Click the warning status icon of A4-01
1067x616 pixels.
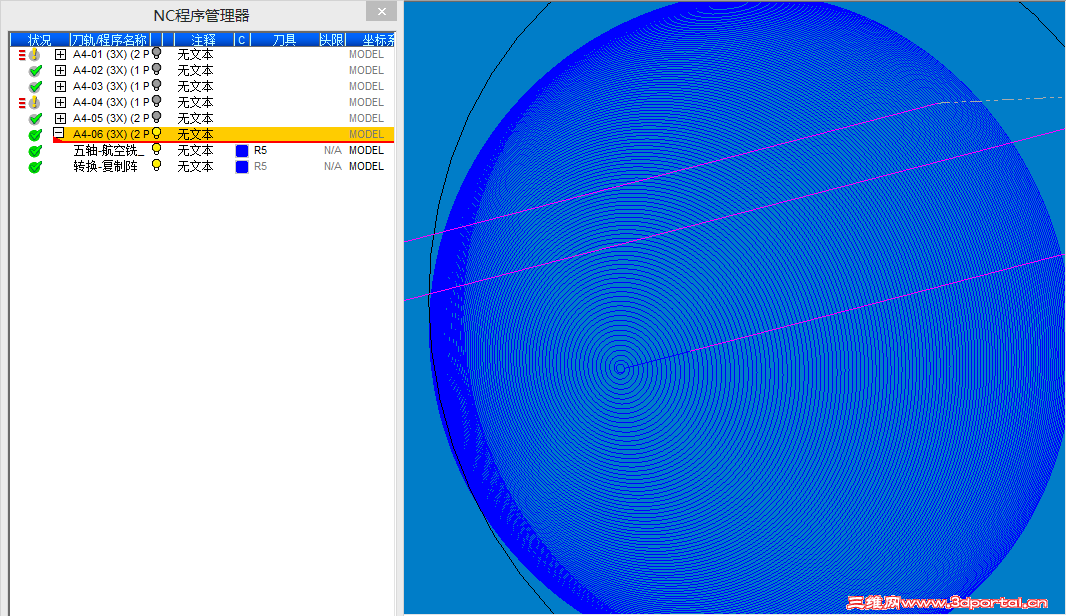pos(34,55)
